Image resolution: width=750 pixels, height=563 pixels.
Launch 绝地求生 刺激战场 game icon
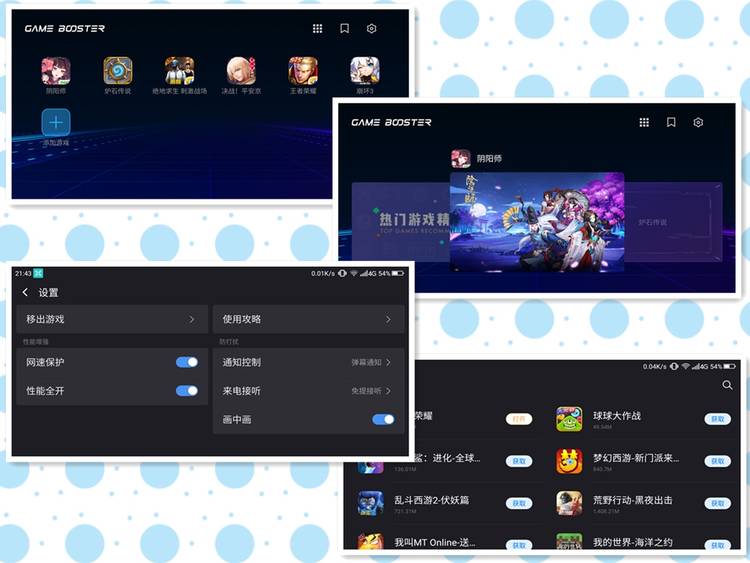click(179, 71)
